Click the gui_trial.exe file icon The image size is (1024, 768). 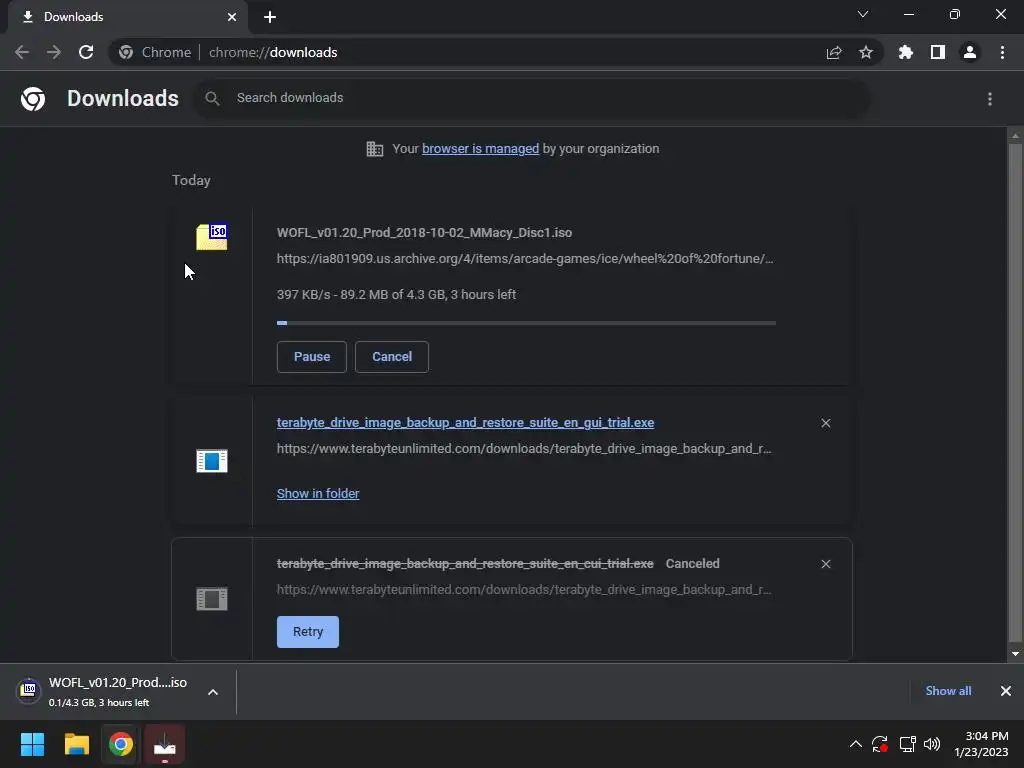click(x=212, y=460)
